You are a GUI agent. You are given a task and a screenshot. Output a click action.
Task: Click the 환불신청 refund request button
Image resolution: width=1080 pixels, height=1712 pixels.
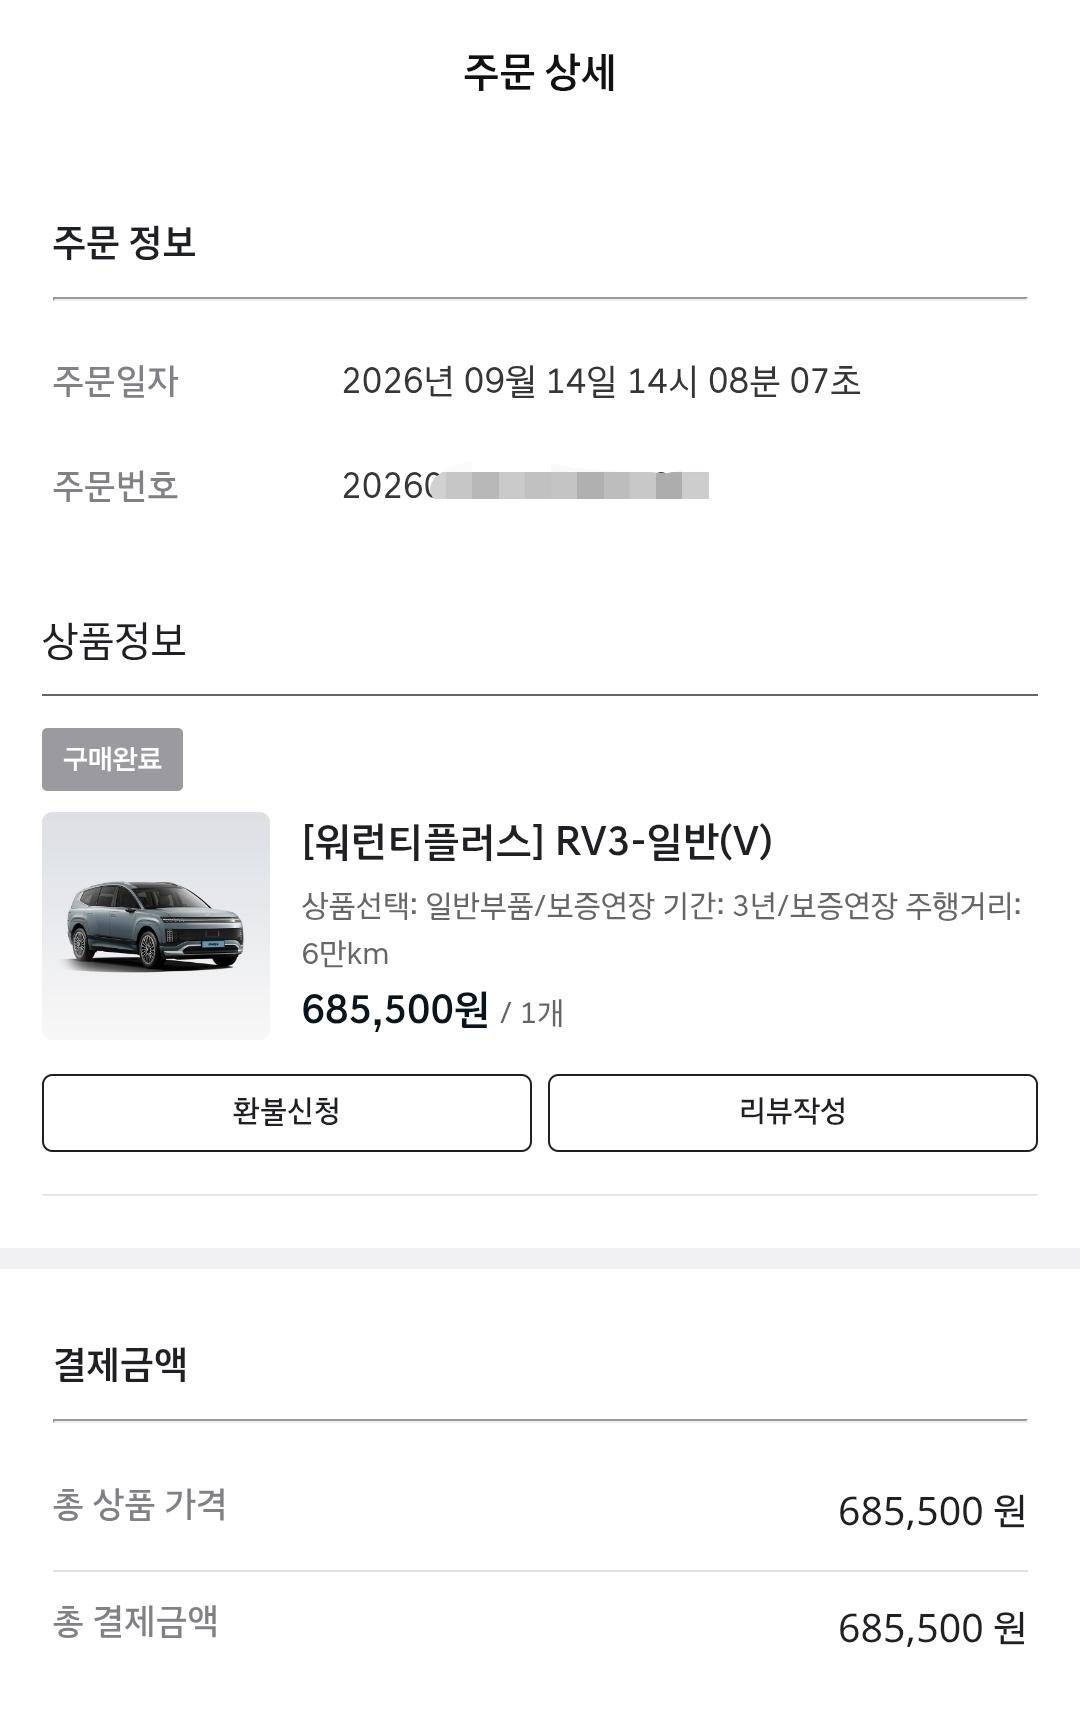click(x=286, y=1112)
